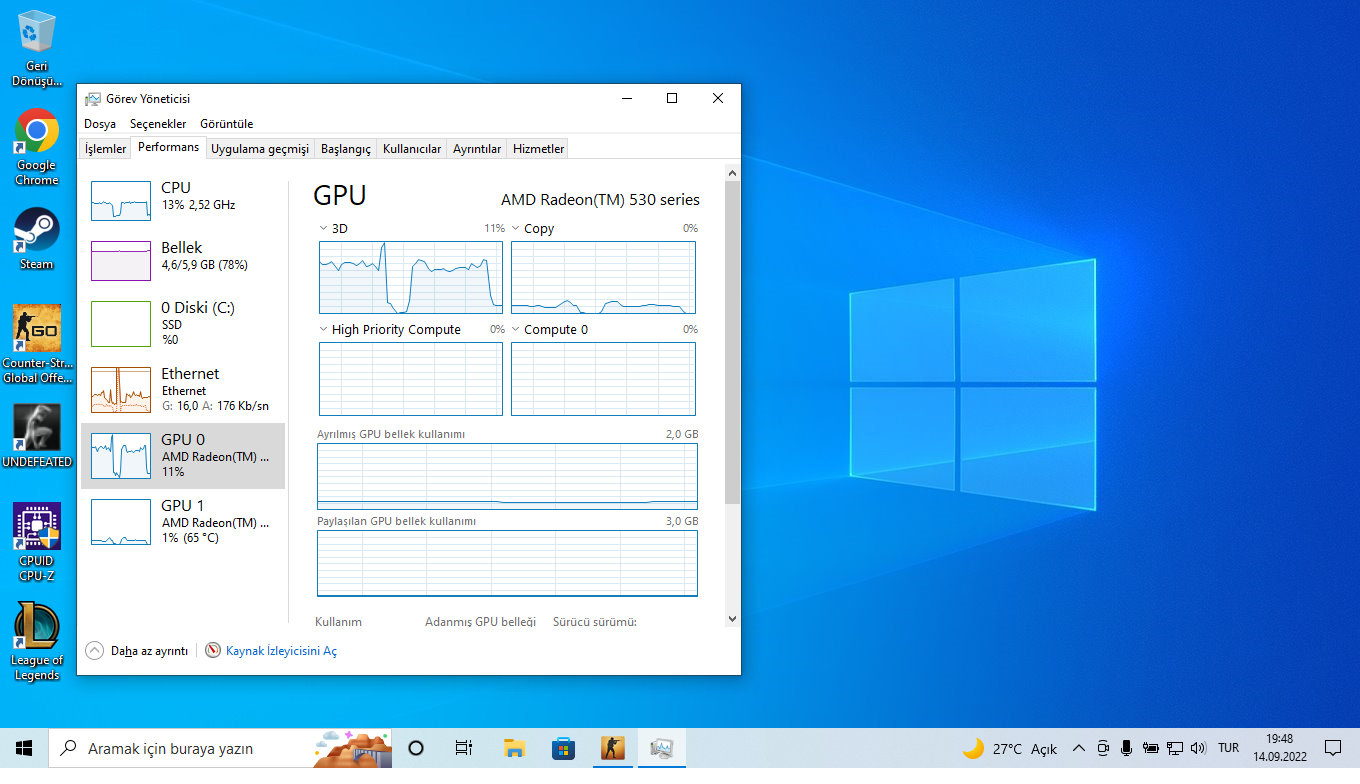
Task: Select the Steam desktop icon
Action: (37, 238)
